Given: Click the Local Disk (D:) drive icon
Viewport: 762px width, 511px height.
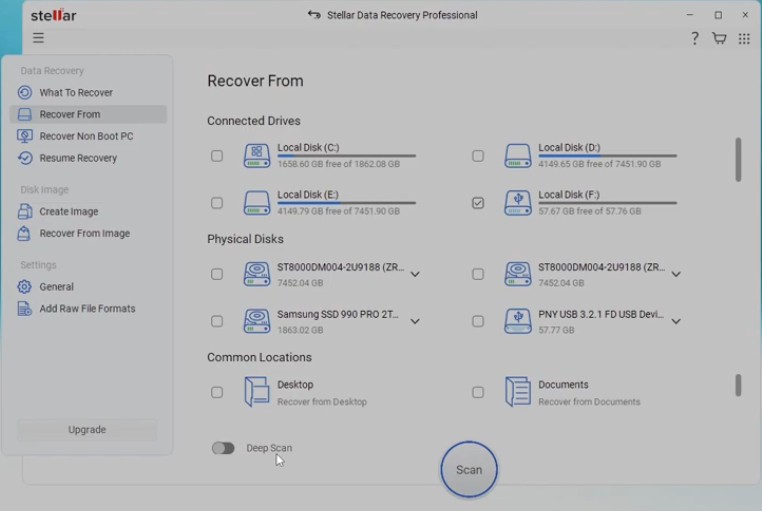Looking at the screenshot, I should coord(518,156).
